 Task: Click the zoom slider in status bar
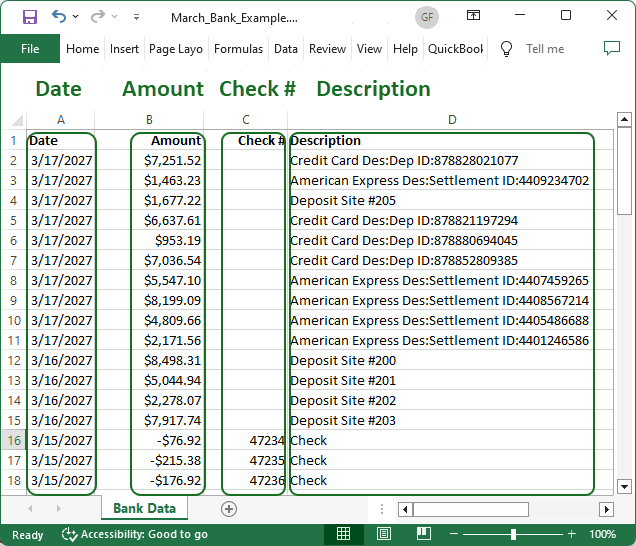pos(513,535)
